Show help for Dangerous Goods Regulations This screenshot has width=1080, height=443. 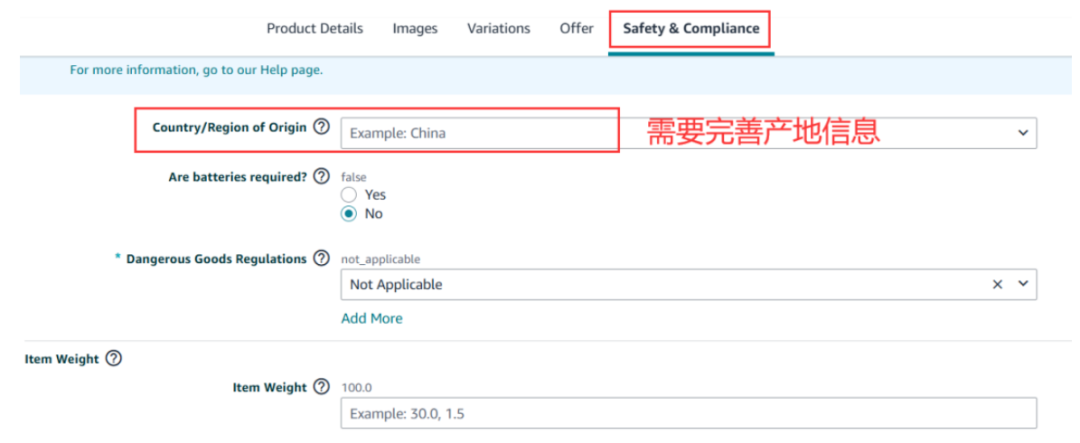321,259
